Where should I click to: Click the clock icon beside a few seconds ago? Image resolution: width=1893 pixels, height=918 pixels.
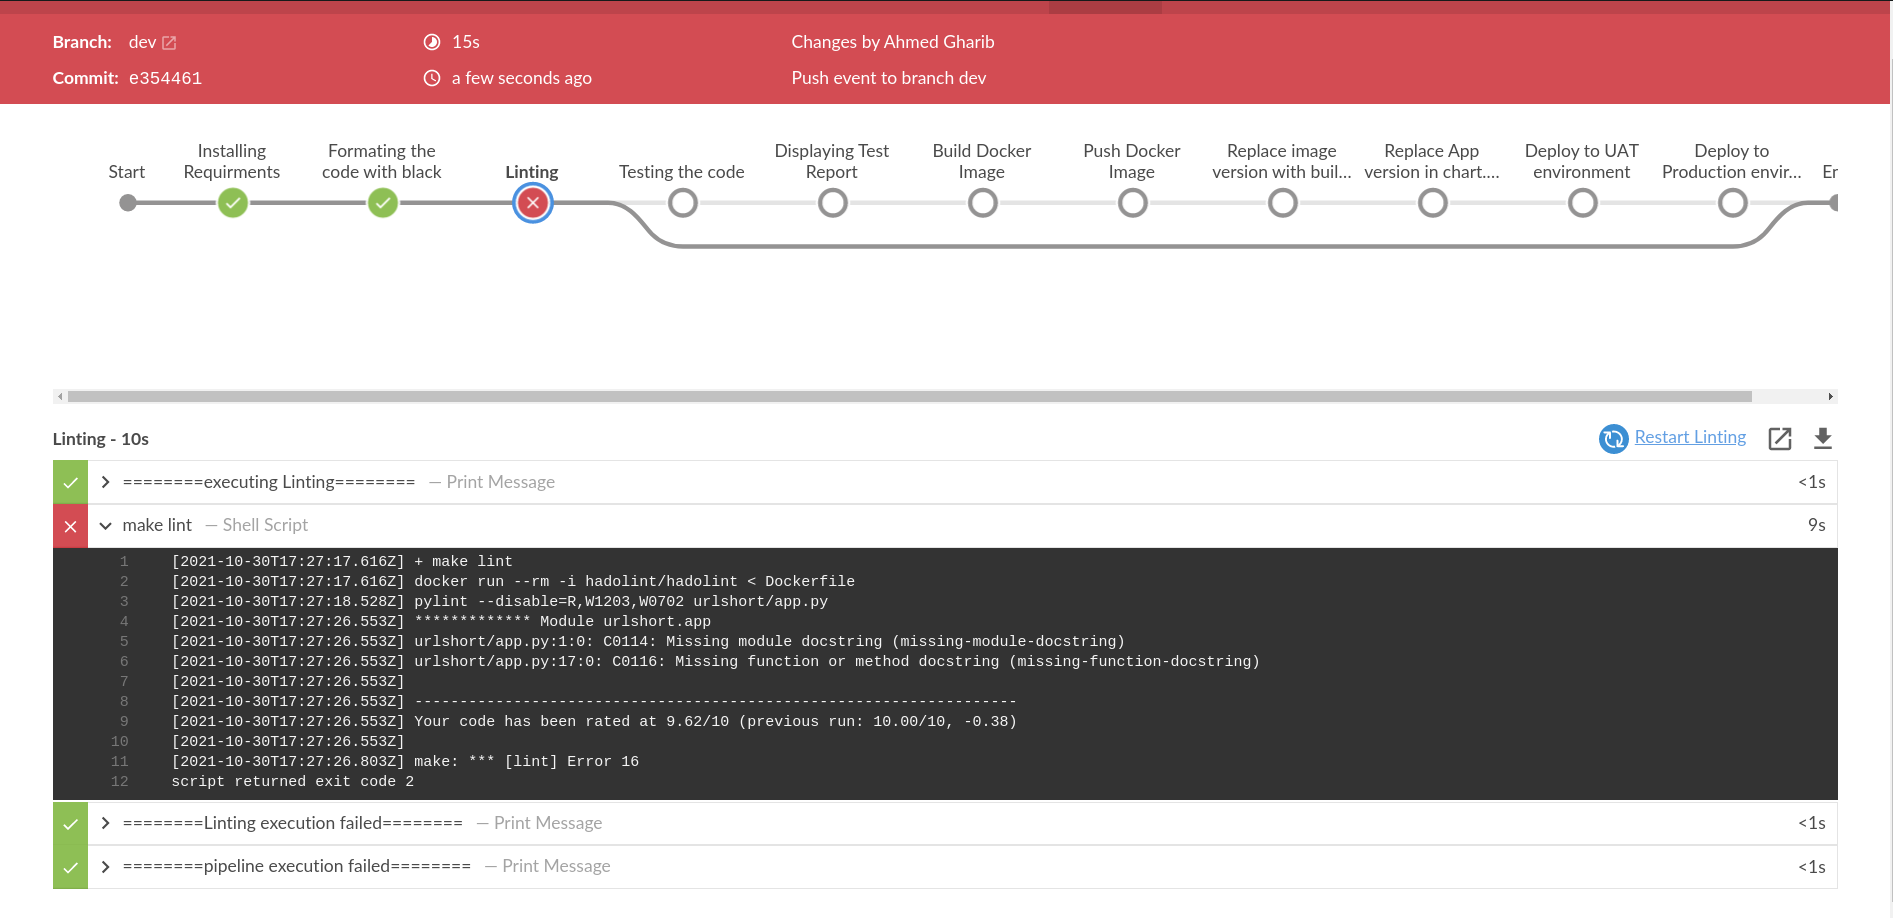tap(432, 78)
